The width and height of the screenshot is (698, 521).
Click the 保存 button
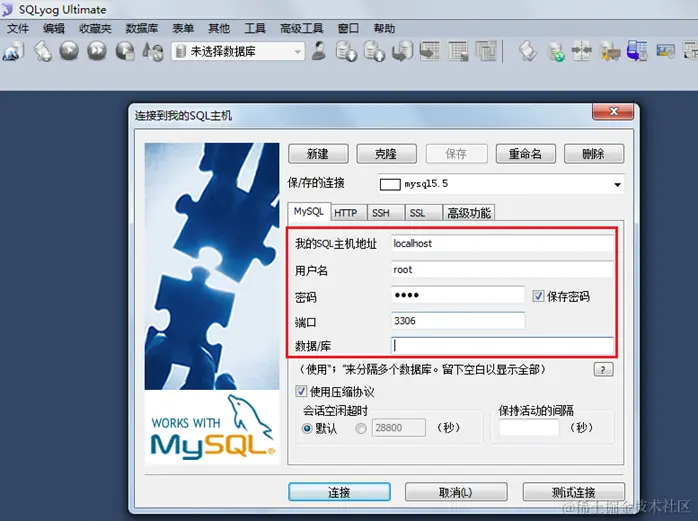click(x=456, y=154)
